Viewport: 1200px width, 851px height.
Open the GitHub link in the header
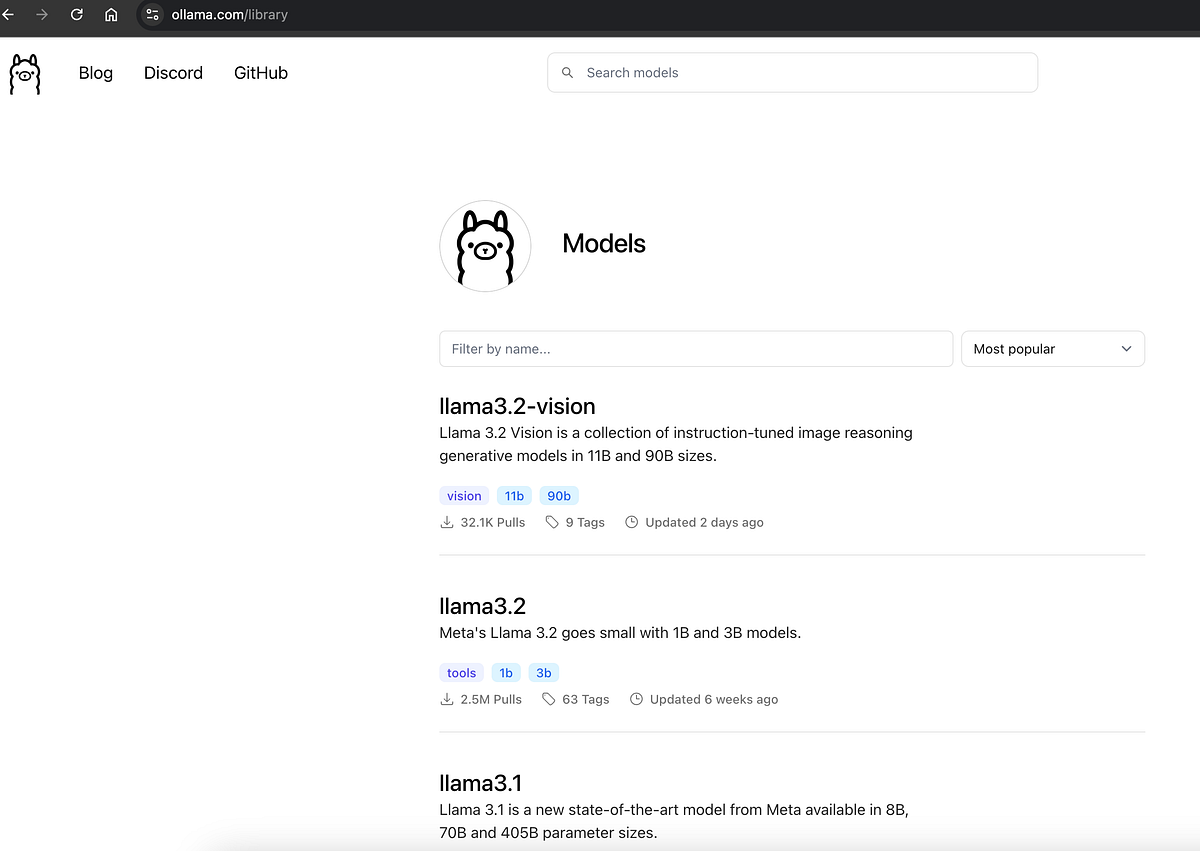coord(260,72)
